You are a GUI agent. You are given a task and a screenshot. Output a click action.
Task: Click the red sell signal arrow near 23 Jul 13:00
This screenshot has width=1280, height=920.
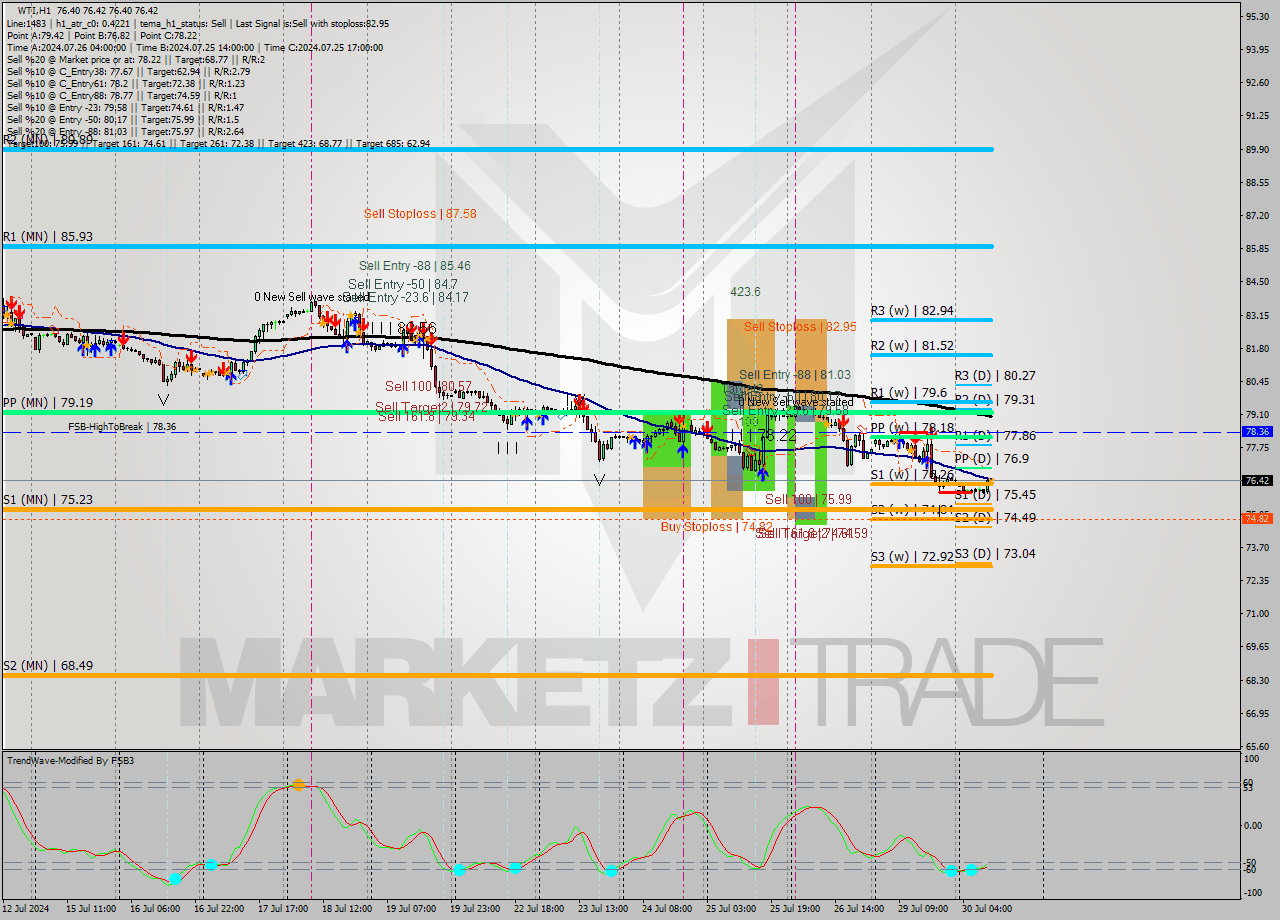point(580,400)
